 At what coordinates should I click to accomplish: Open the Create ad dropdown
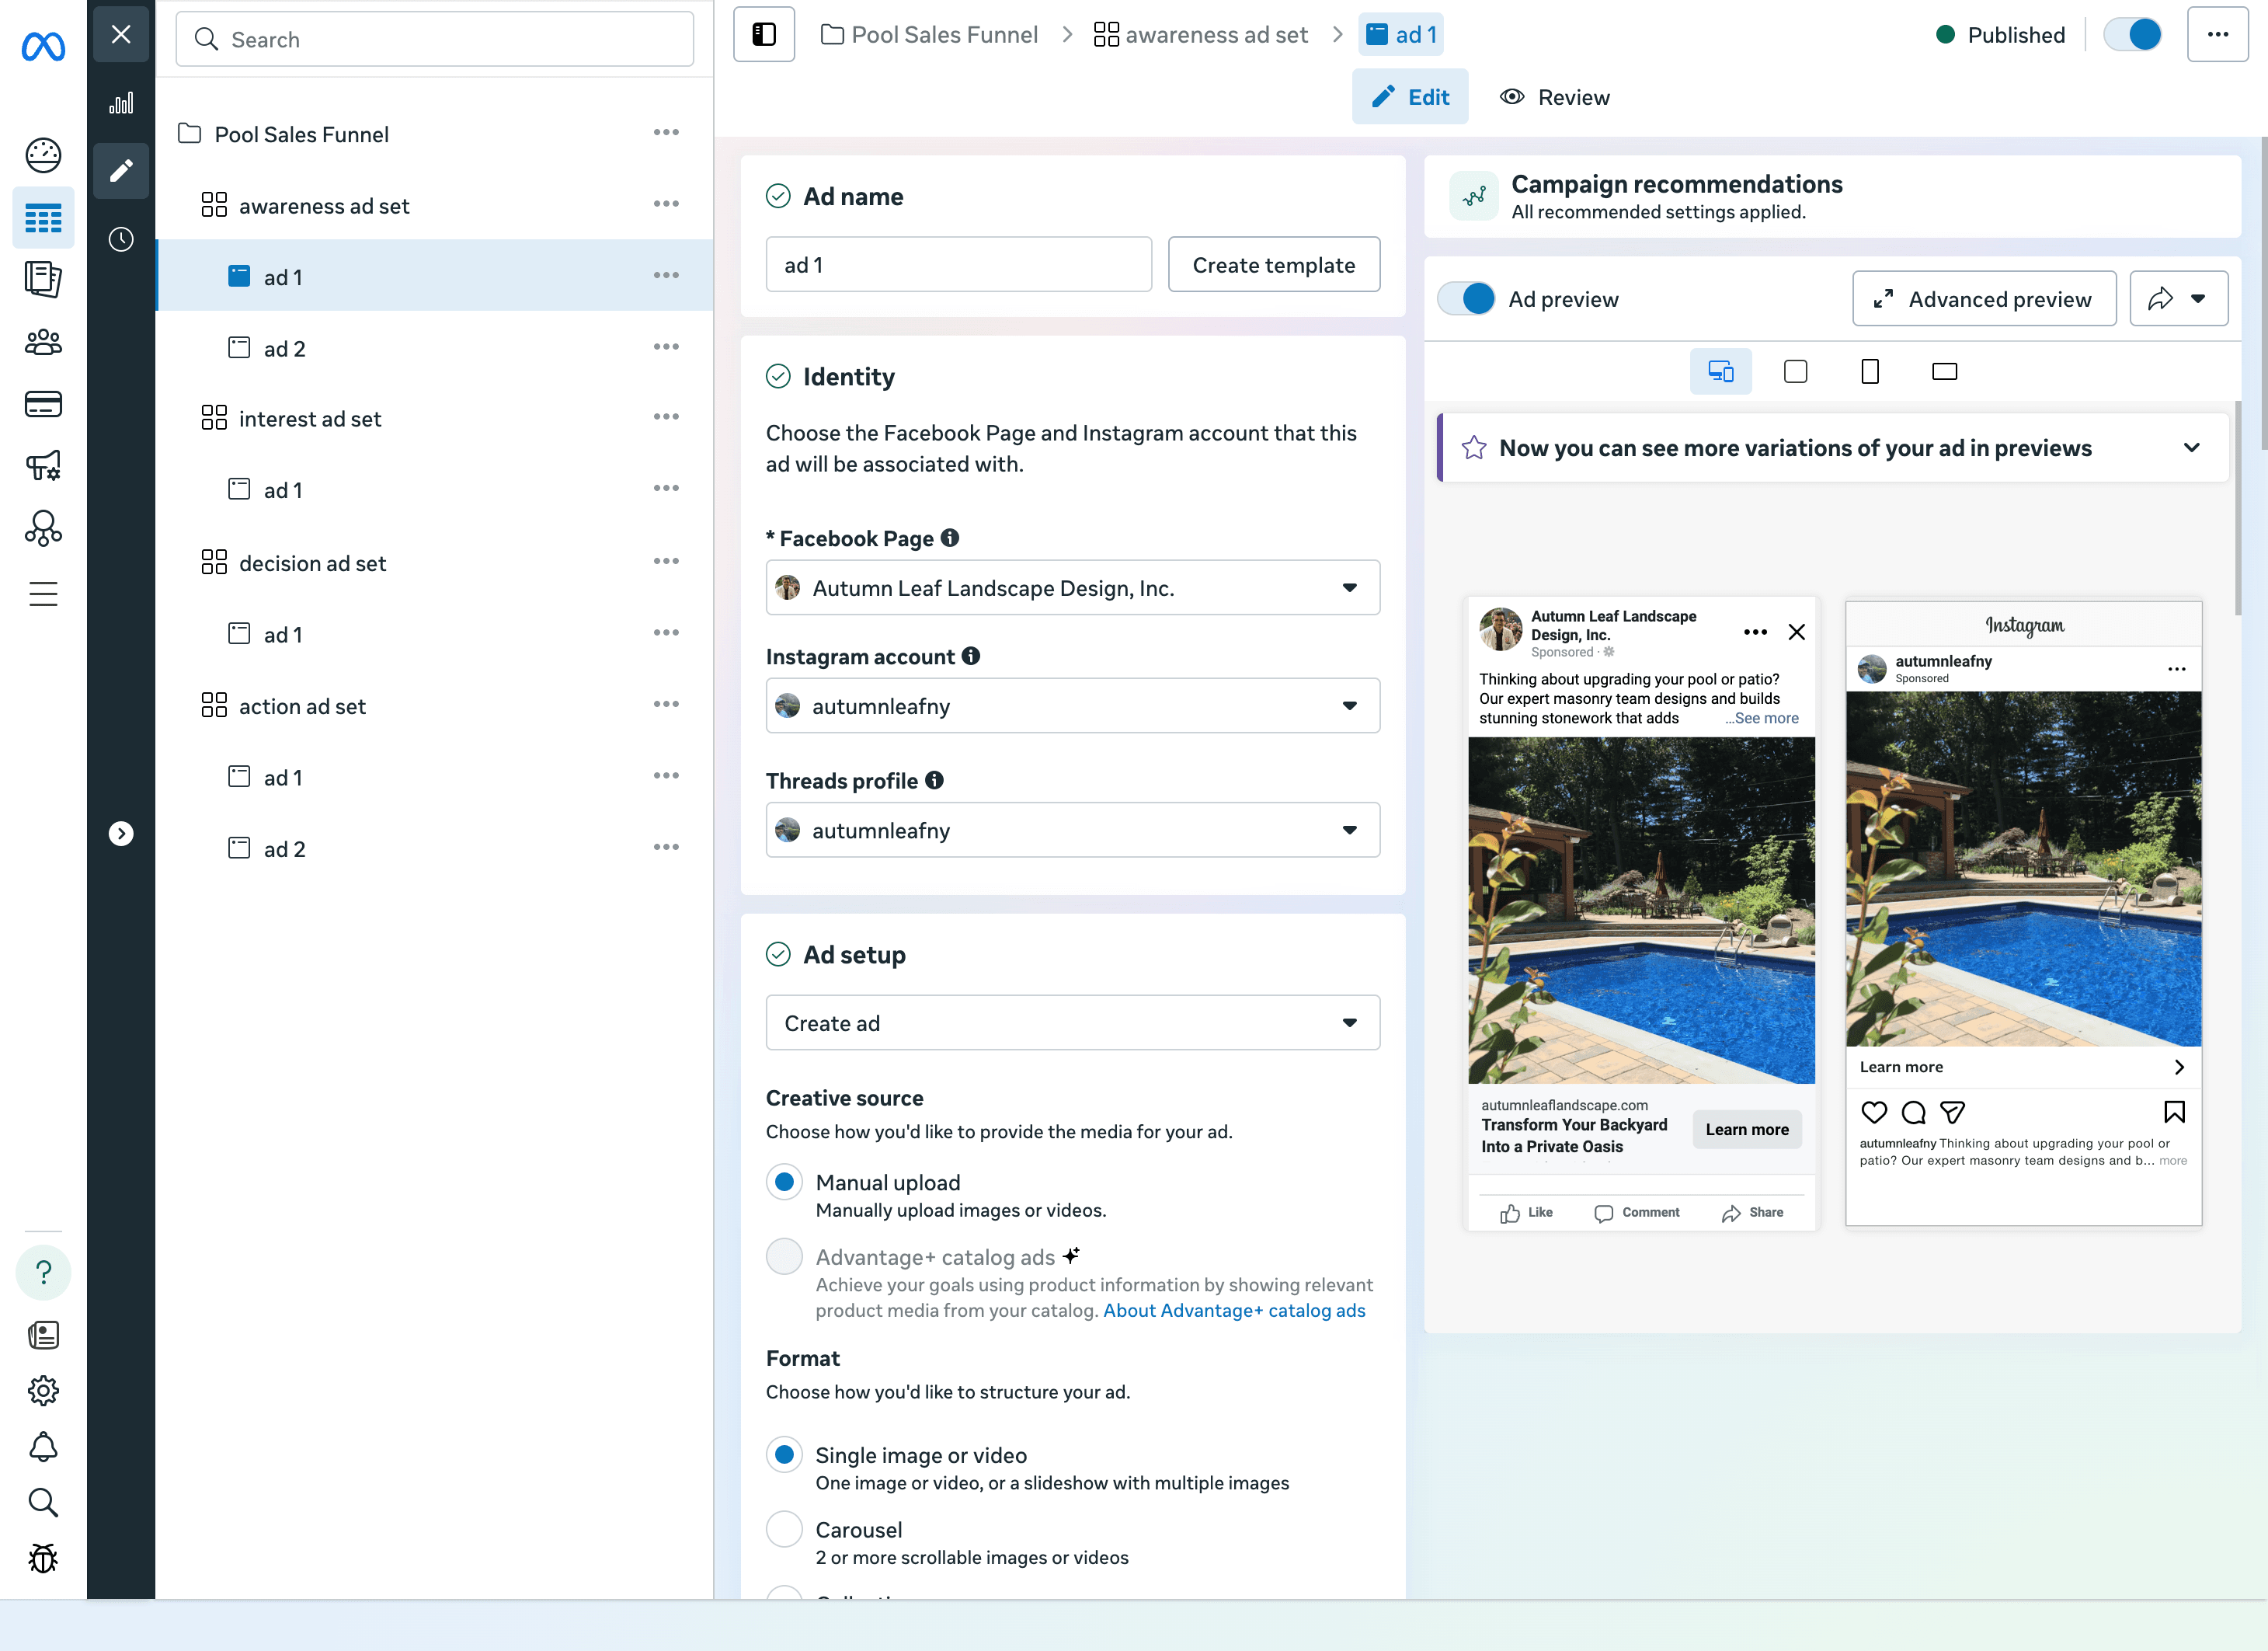pyautogui.click(x=1072, y=1022)
